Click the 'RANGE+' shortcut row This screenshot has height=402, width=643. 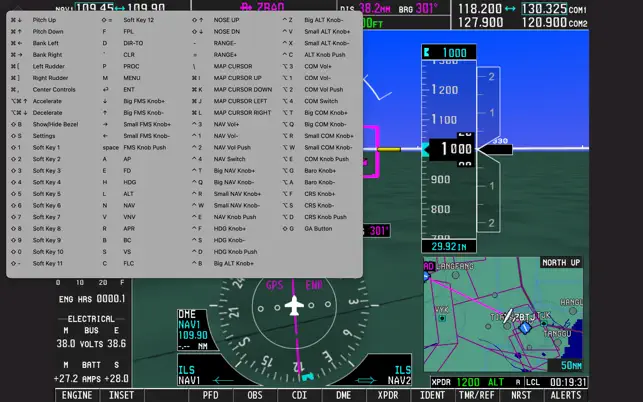214,55
